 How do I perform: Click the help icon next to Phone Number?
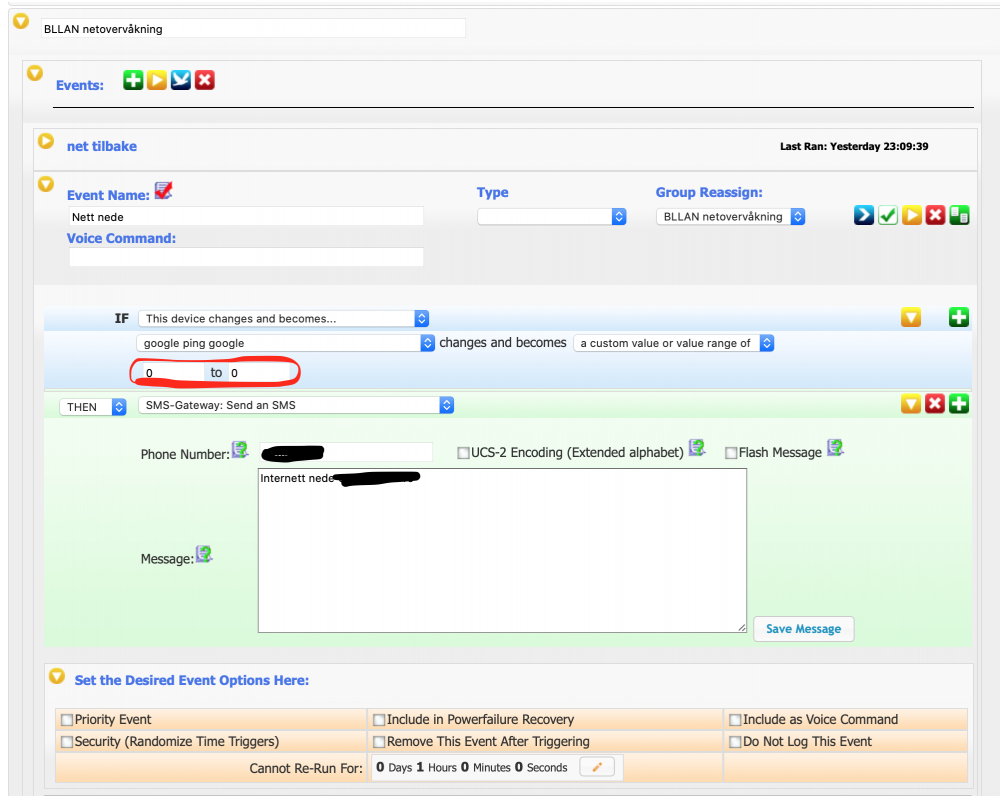[240, 451]
